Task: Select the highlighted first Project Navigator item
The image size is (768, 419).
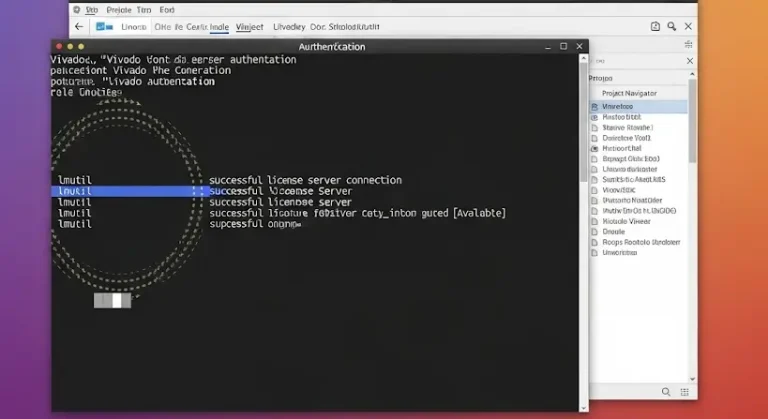Action: [x=638, y=106]
